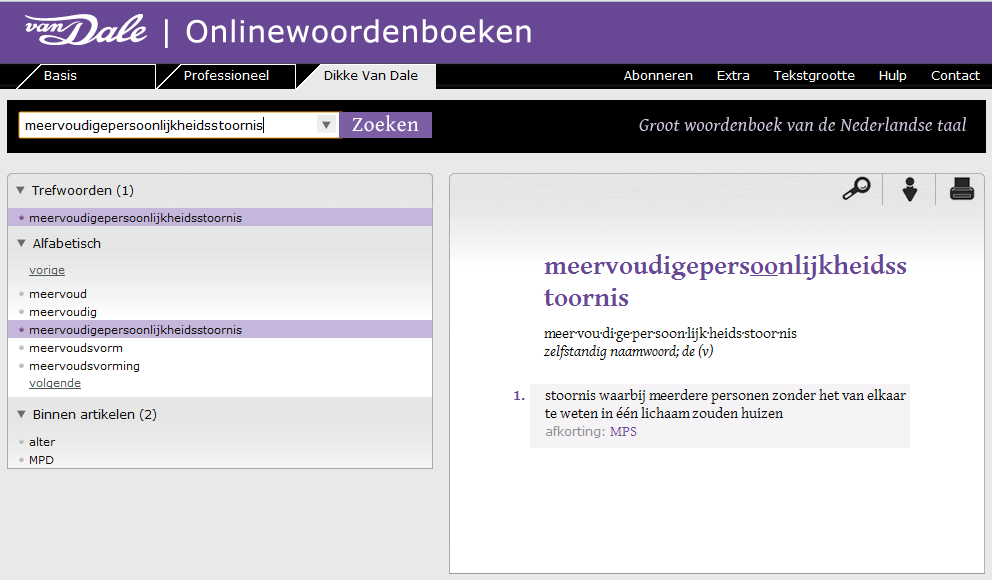Screen dimensions: 992x580
Task: Open the alter article
Action: coord(42,441)
